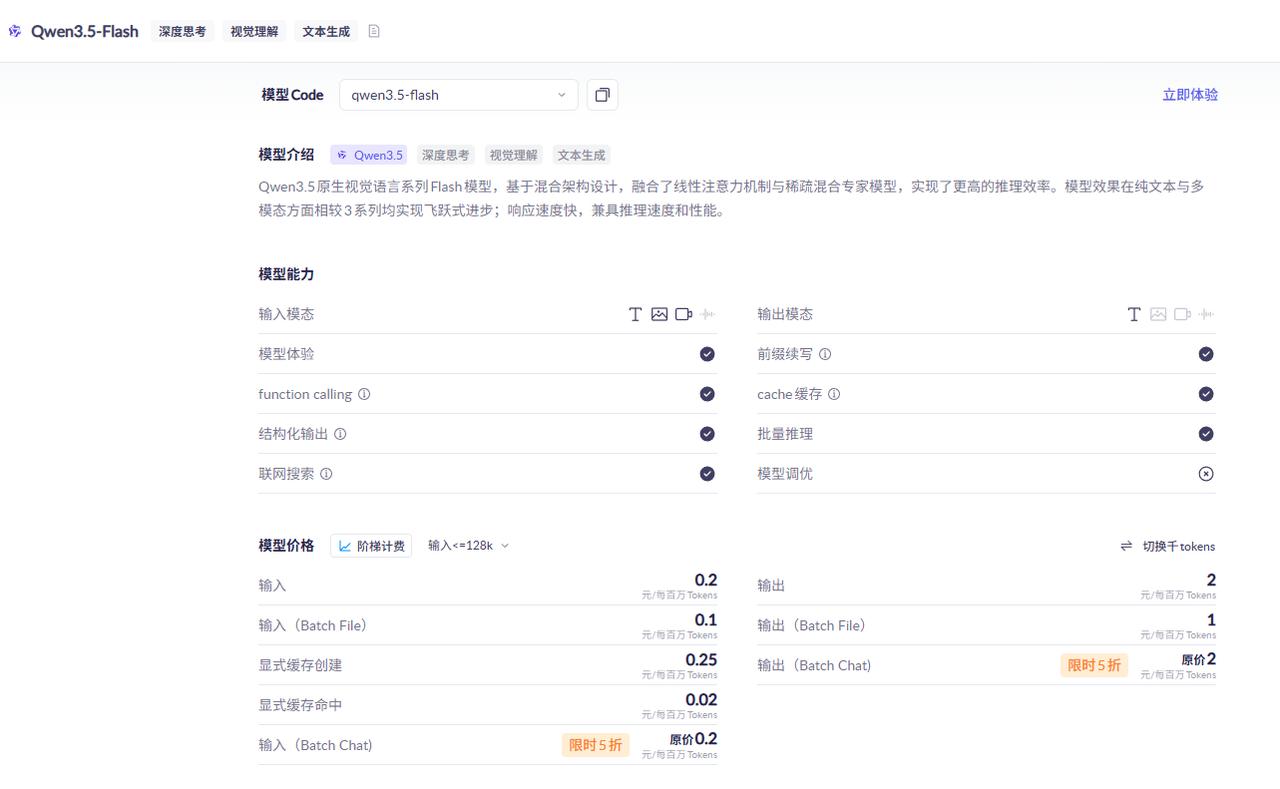The width and height of the screenshot is (1280, 789).
Task: Click the checkmark for 模型体验
Action: coord(707,354)
